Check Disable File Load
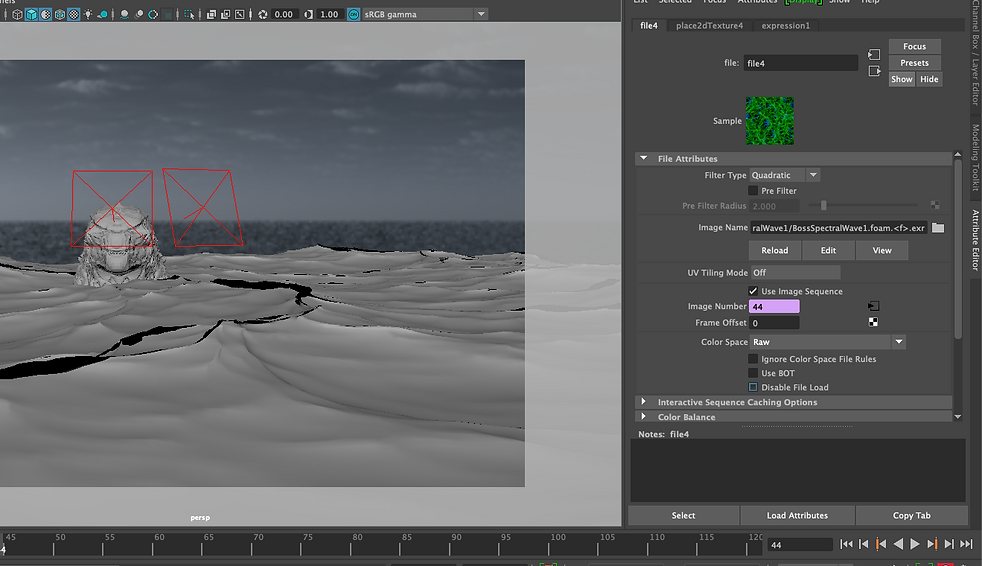Viewport: 982px width, 566px height. point(753,387)
